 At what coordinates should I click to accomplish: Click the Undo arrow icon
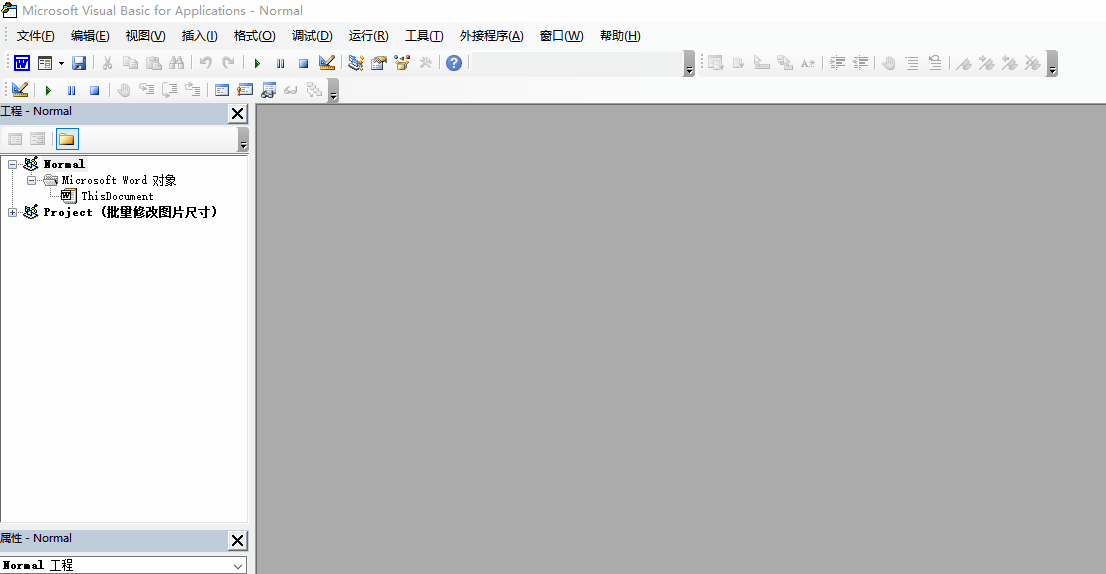point(205,63)
